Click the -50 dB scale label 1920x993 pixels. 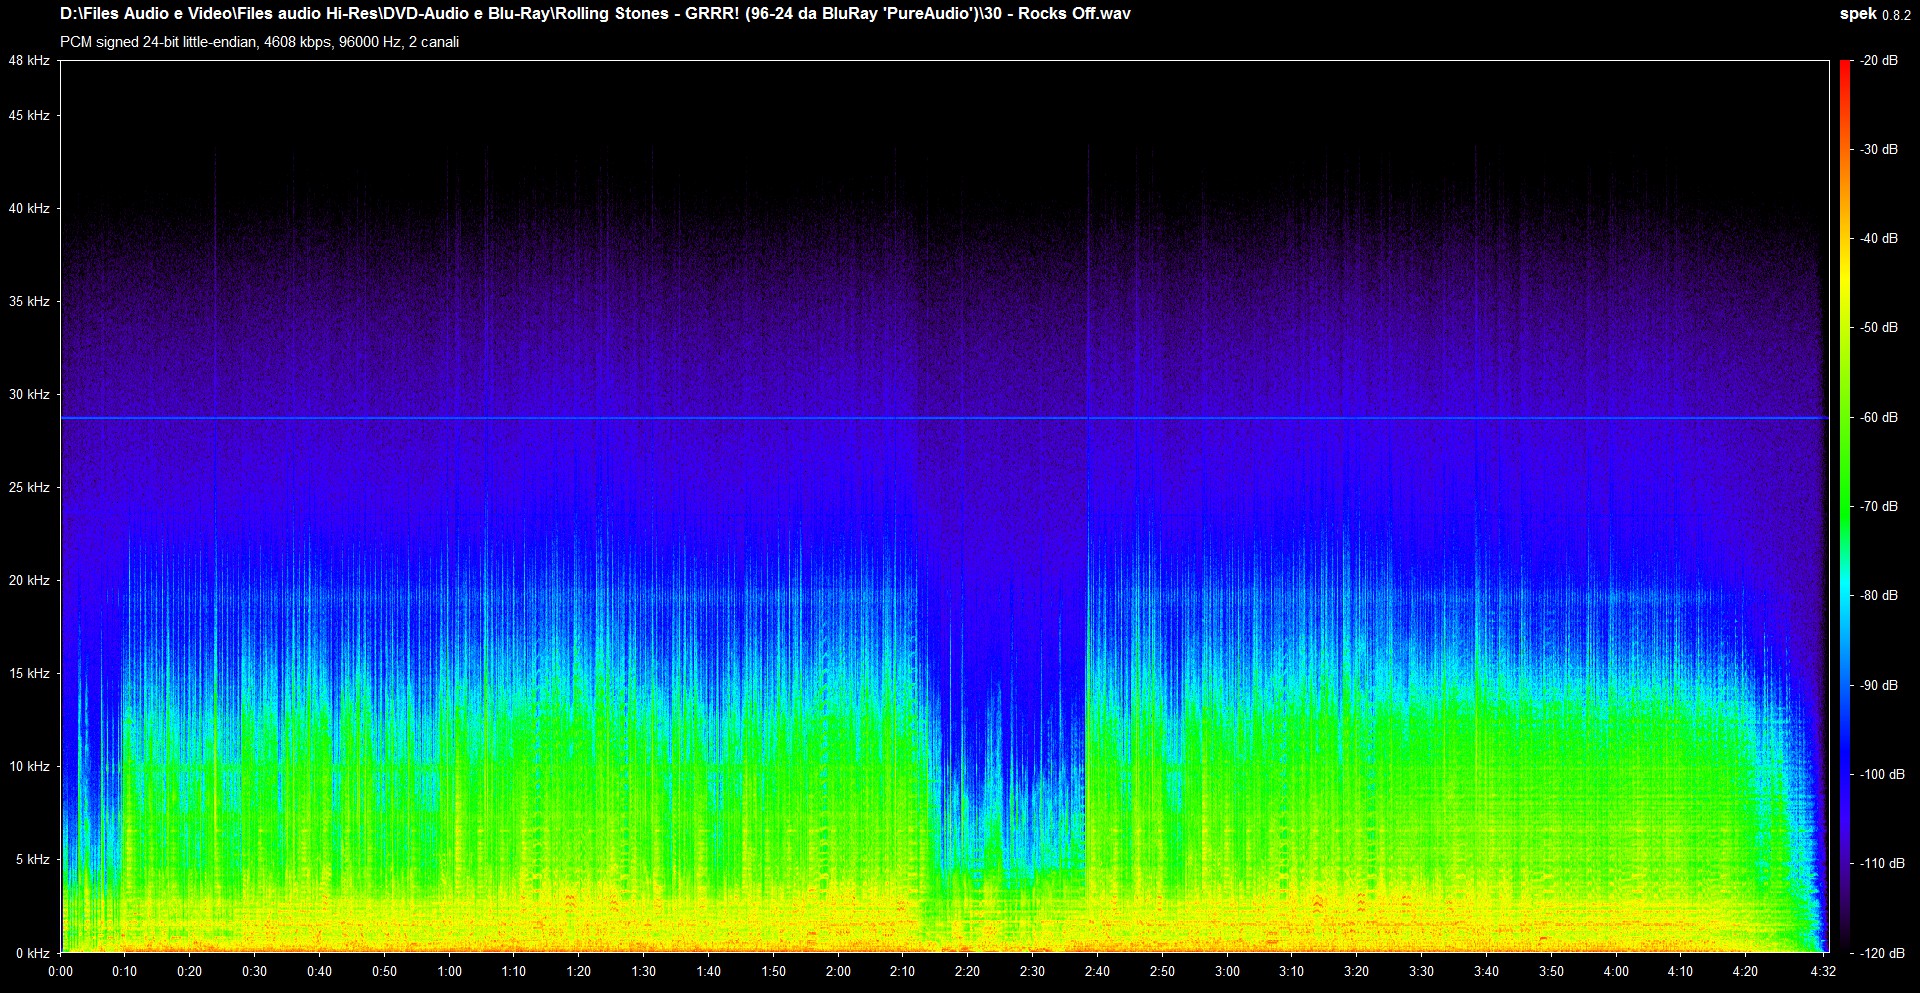point(1879,328)
